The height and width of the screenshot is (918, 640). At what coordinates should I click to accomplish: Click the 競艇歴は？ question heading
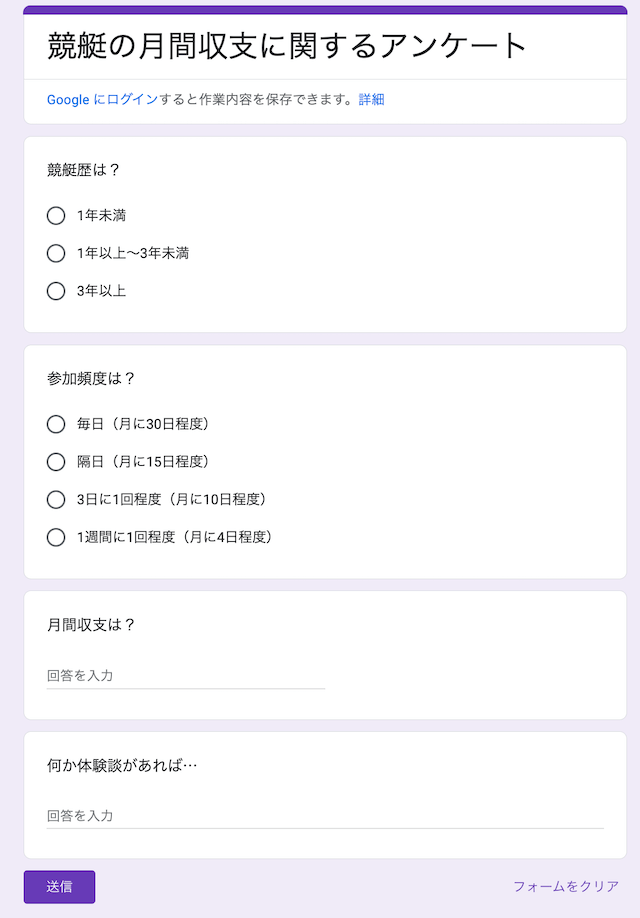point(83,169)
